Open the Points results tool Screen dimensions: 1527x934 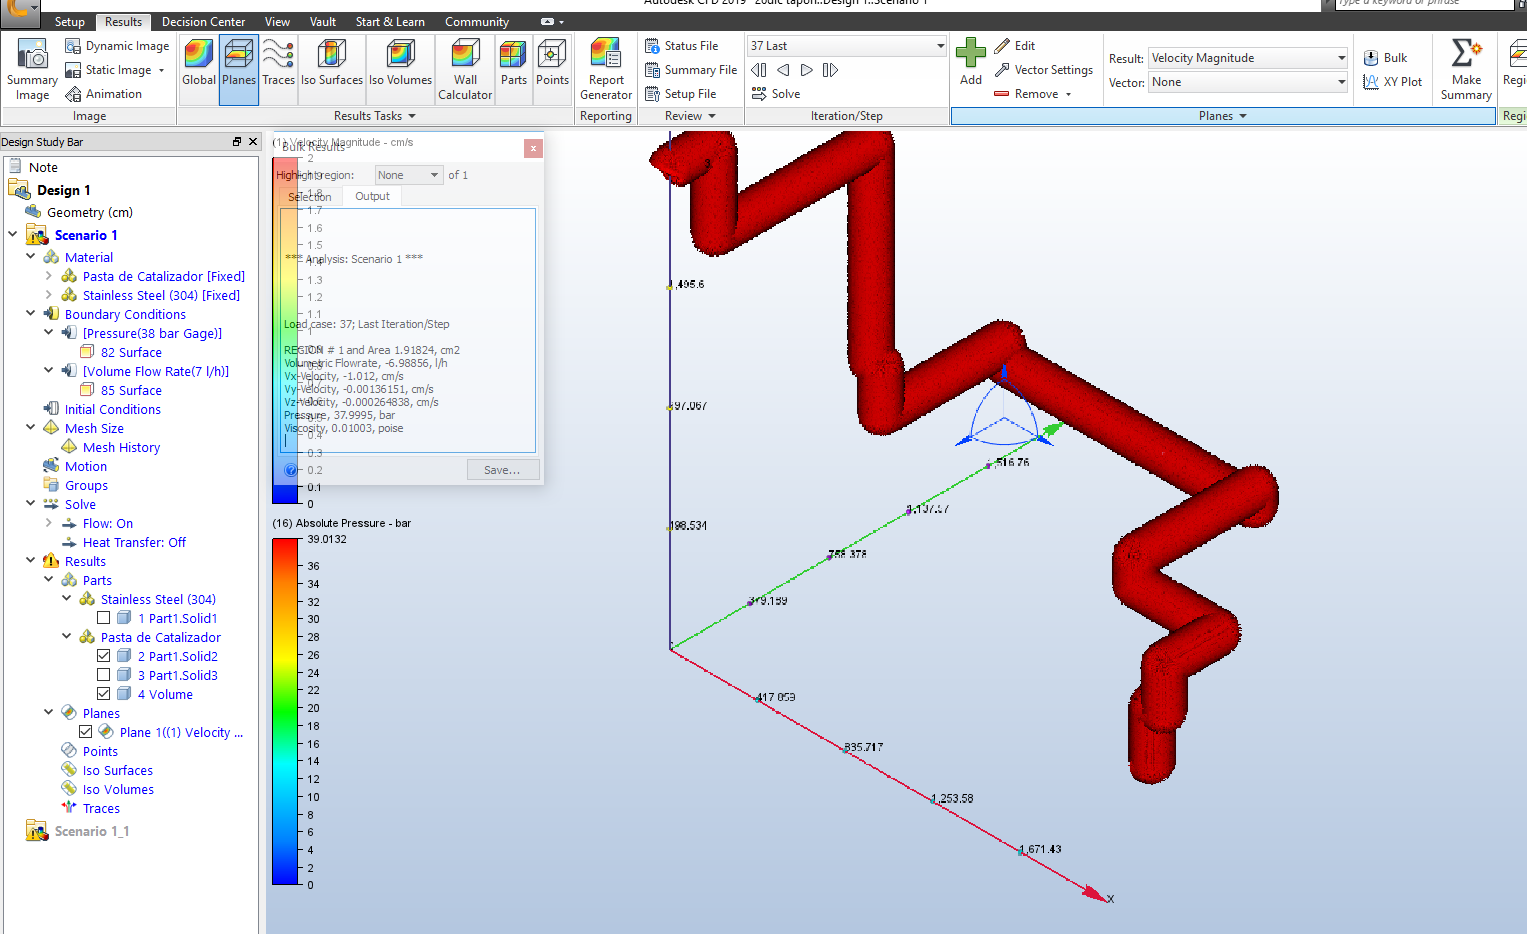click(x=552, y=62)
